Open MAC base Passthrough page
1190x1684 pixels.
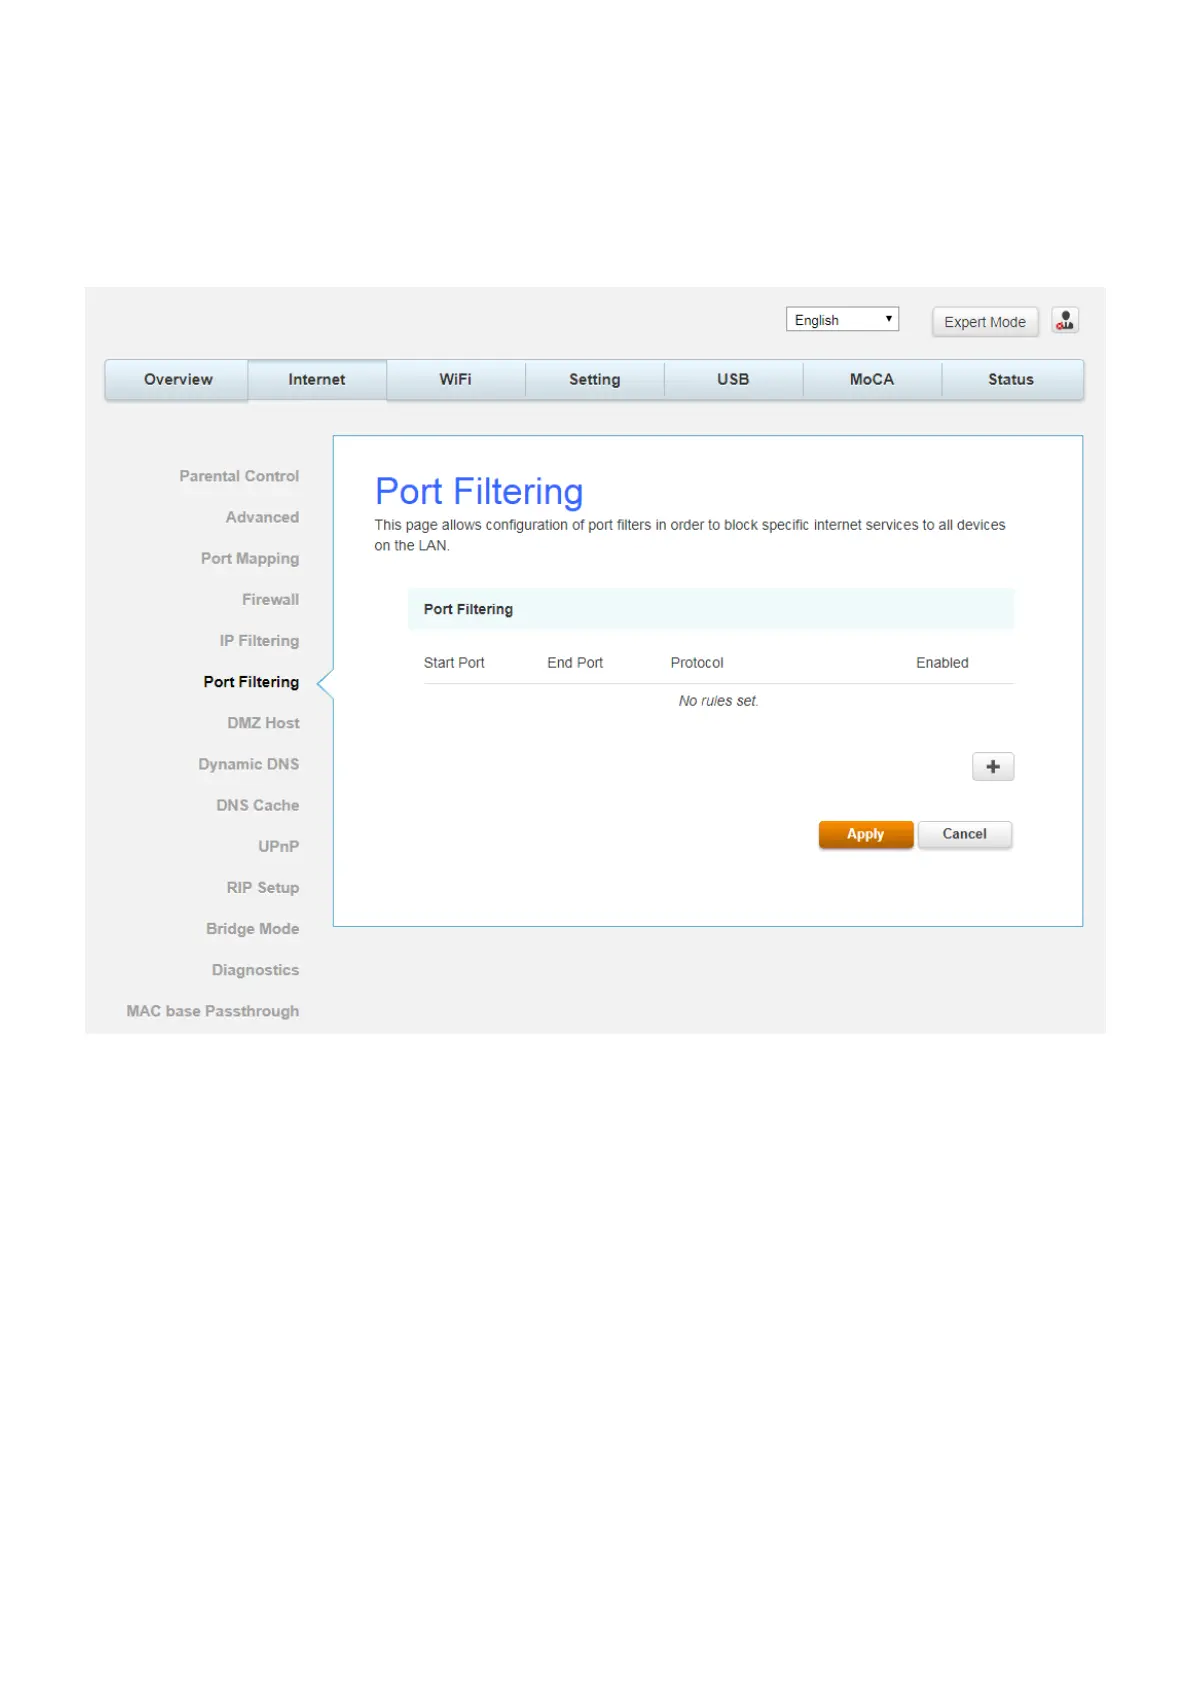click(212, 1011)
